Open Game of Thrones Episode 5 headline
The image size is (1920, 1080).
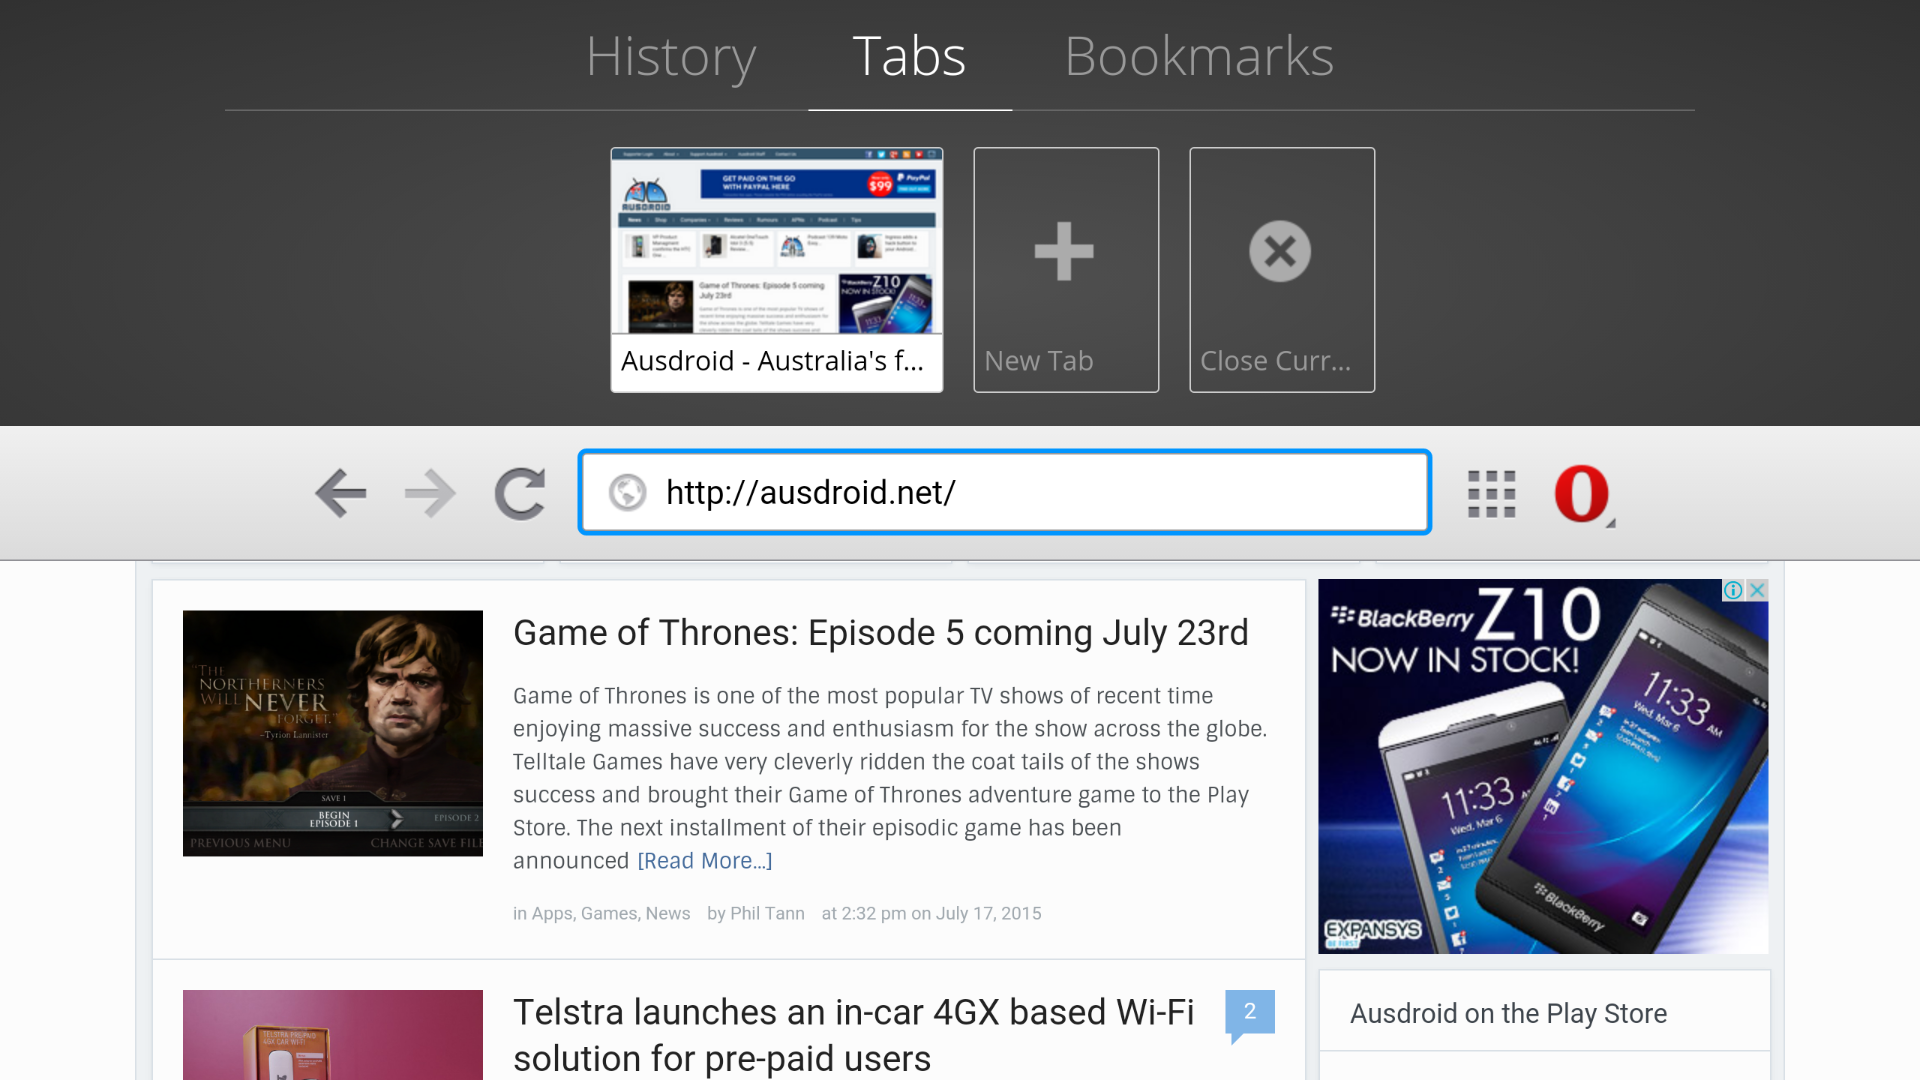(881, 633)
